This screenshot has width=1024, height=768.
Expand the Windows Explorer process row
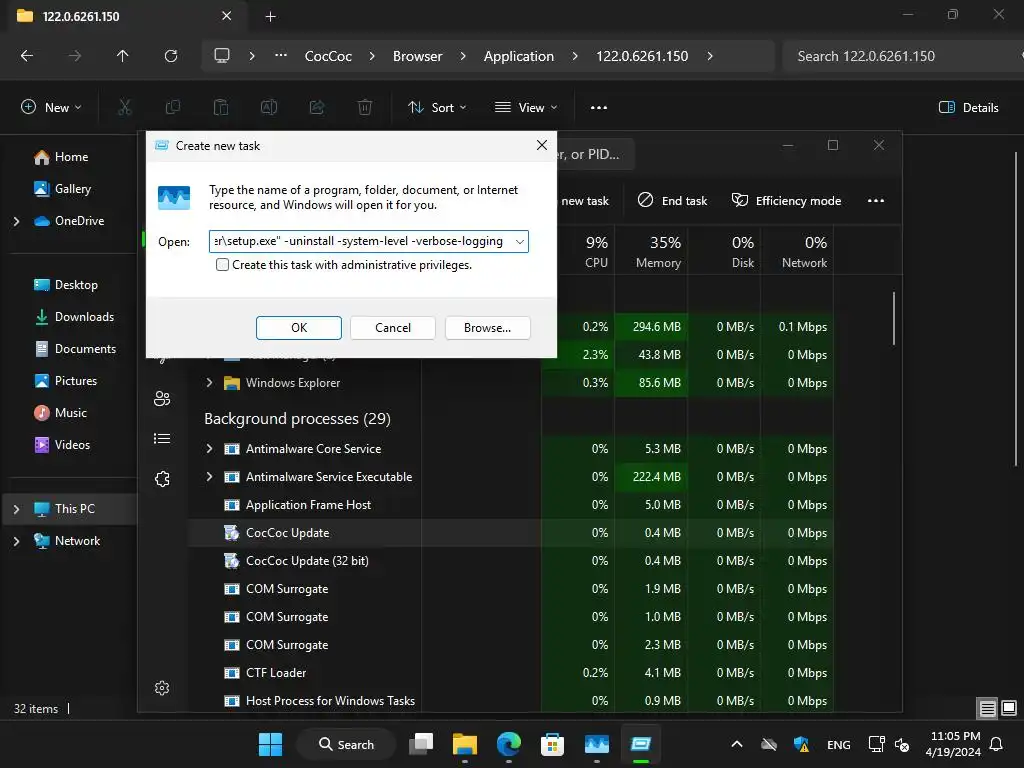click(x=209, y=383)
